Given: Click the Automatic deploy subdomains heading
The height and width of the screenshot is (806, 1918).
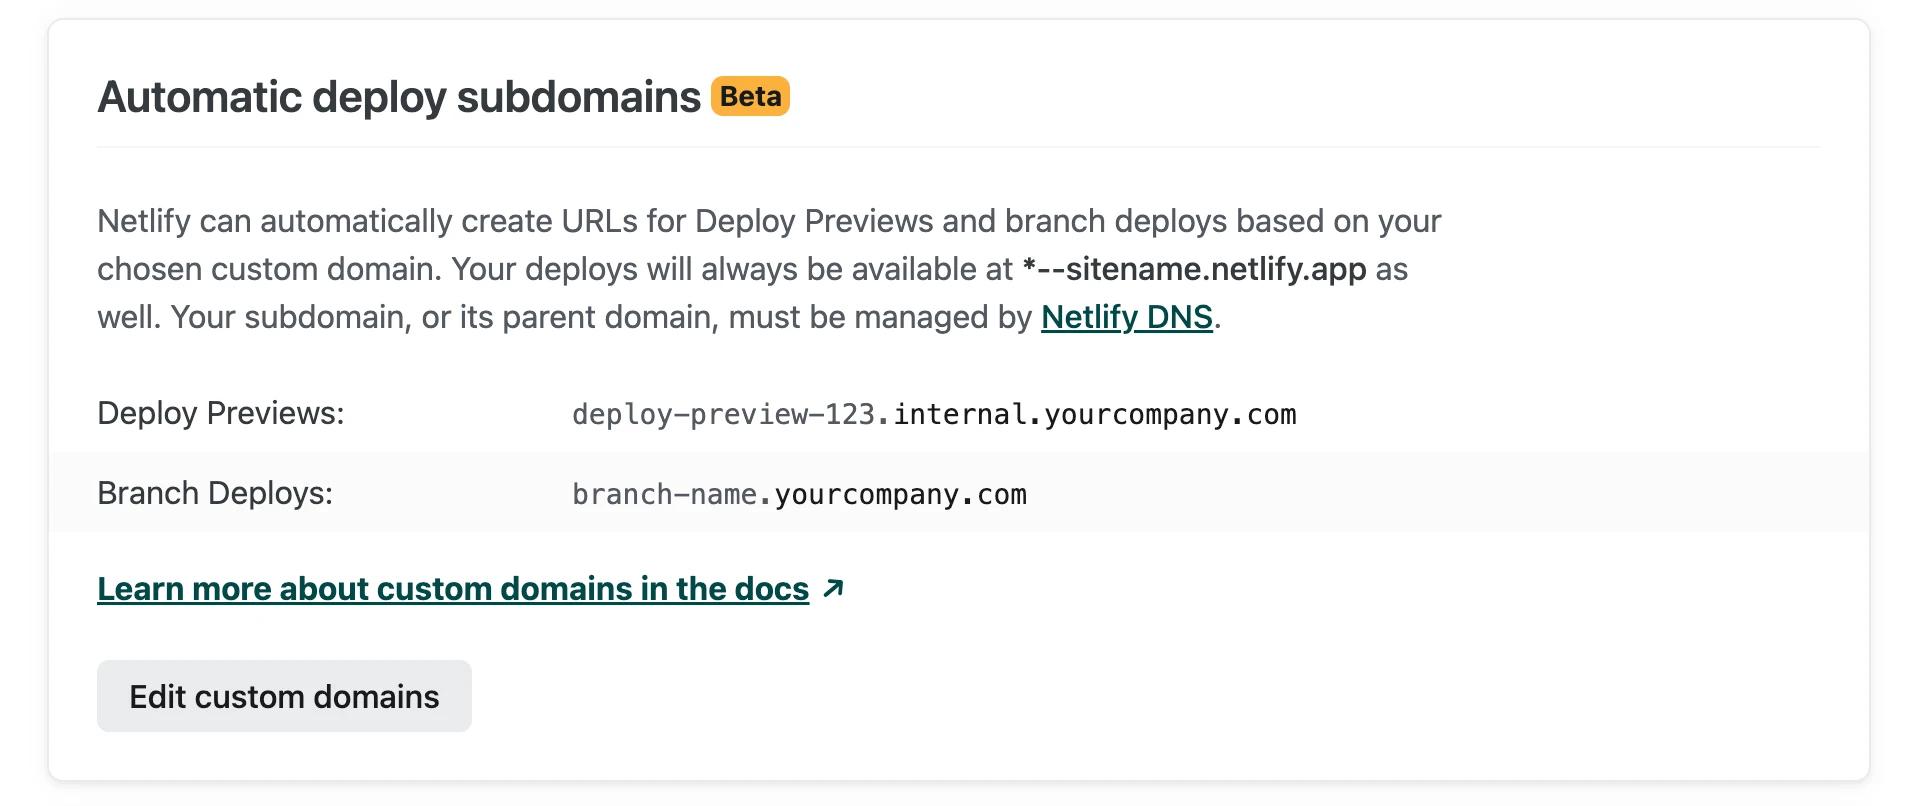Looking at the screenshot, I should [x=399, y=97].
